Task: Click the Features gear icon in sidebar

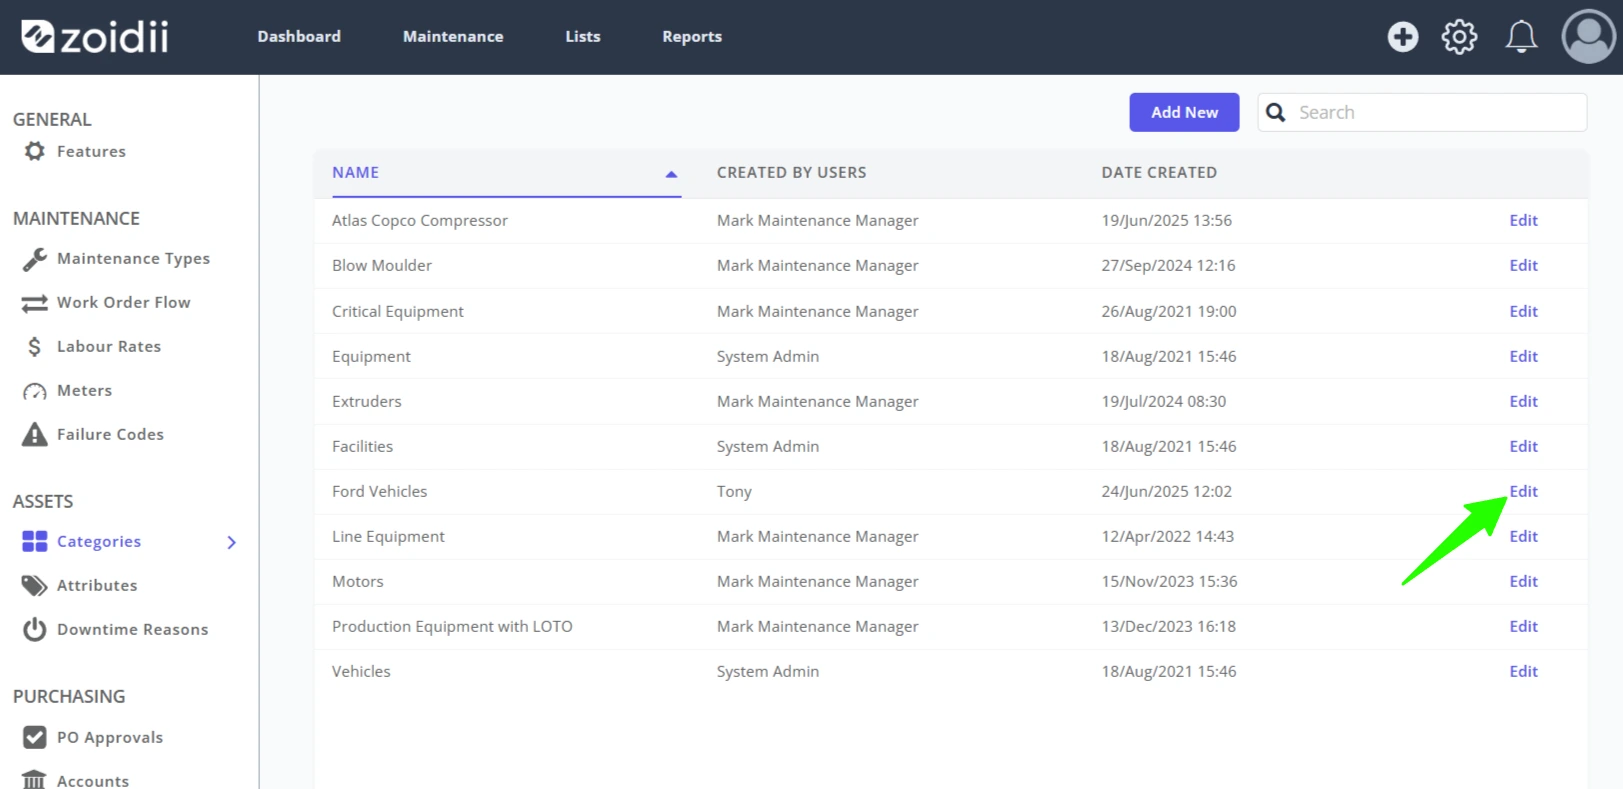Action: coord(35,151)
